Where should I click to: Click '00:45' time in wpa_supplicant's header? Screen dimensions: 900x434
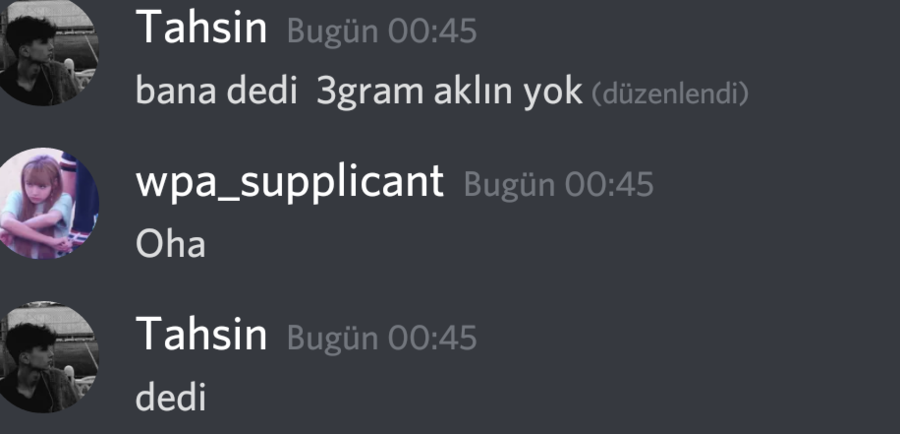click(610, 185)
